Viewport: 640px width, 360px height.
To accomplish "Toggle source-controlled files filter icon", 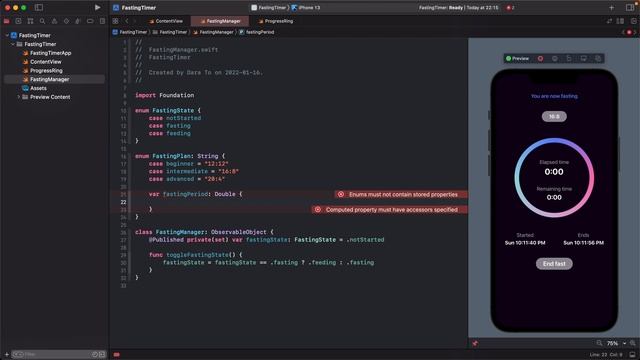I will pos(102,354).
